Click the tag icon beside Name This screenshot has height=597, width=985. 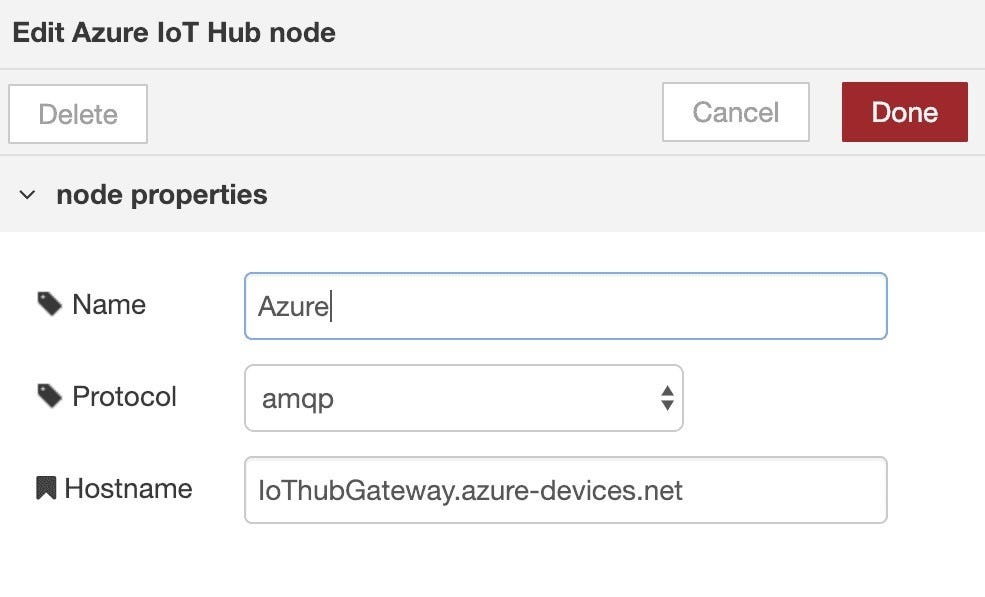[x=49, y=304]
